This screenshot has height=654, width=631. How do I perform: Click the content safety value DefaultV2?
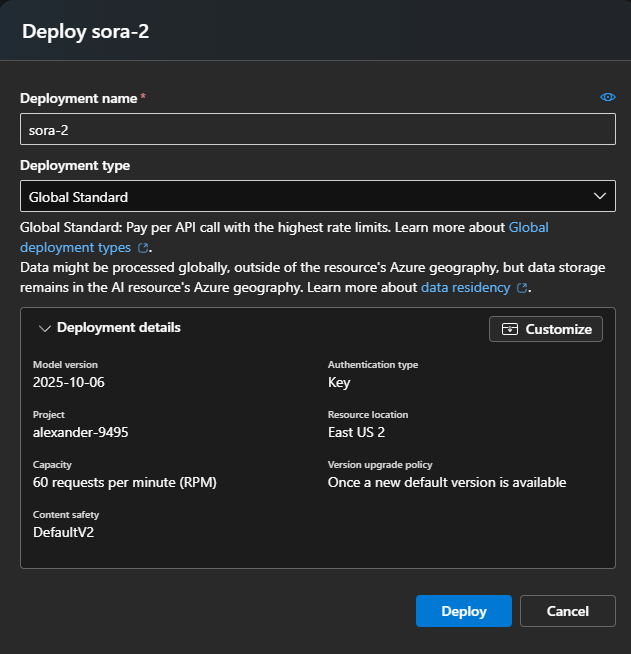pos(63,533)
